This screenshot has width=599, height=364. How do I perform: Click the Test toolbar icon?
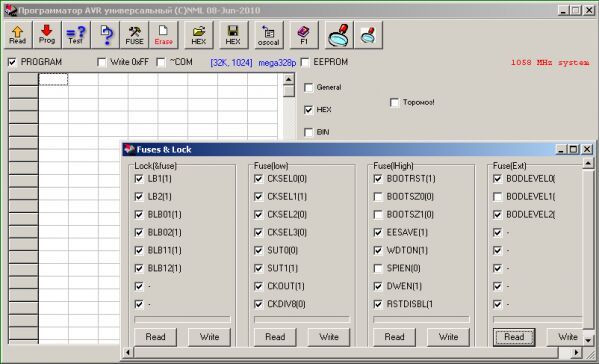[76, 35]
